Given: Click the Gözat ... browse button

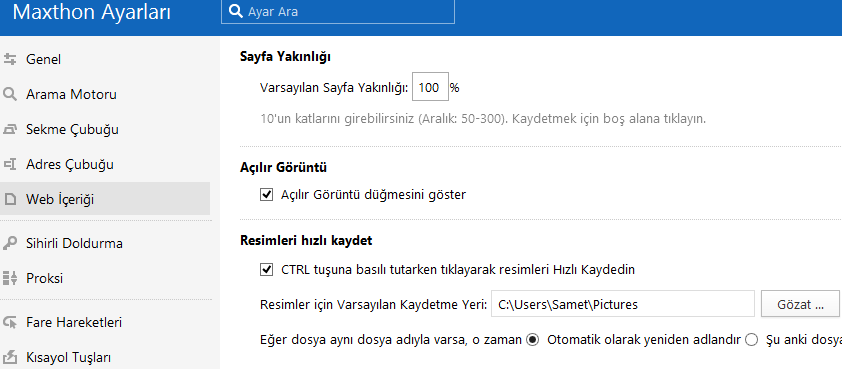Looking at the screenshot, I should 800,305.
